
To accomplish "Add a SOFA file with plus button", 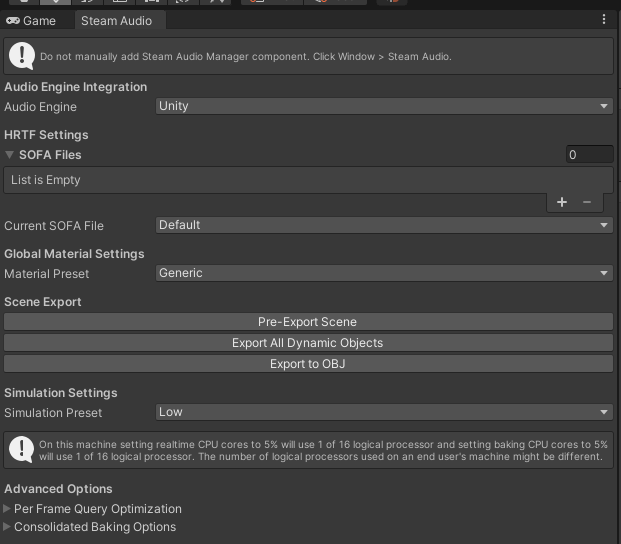I will [562, 202].
